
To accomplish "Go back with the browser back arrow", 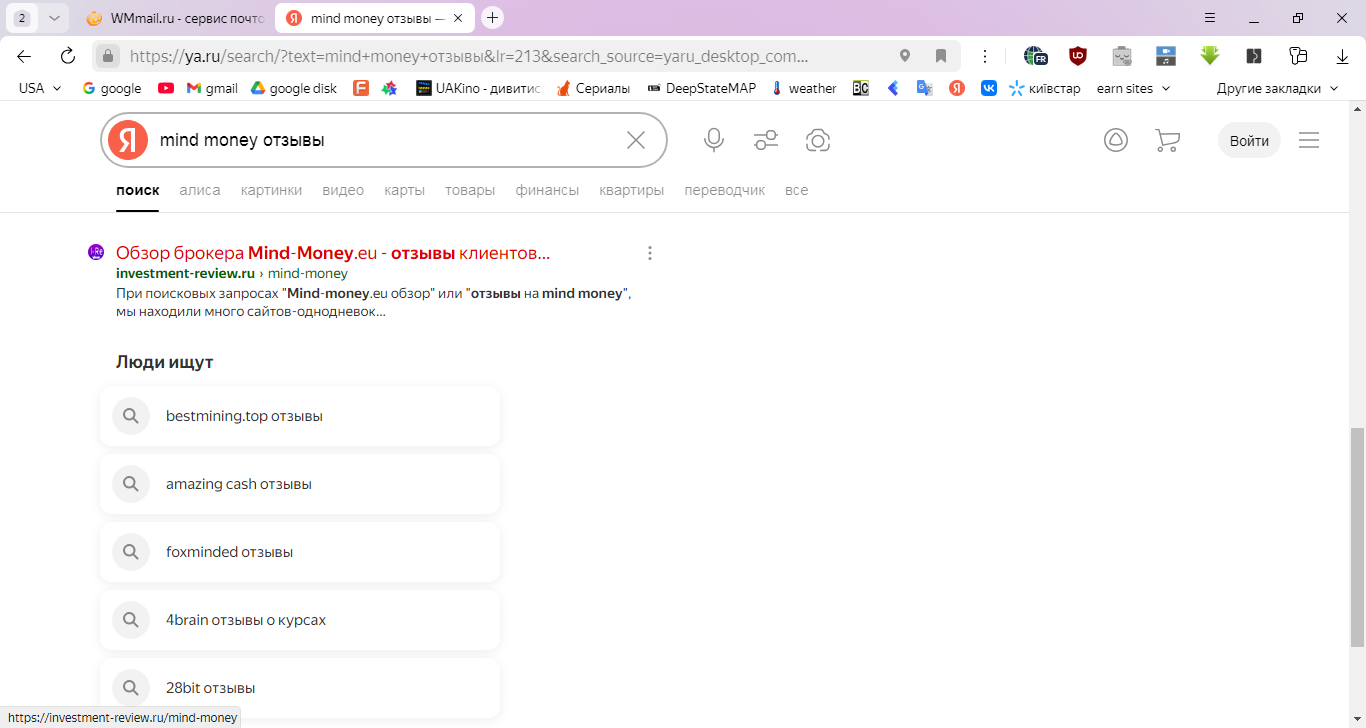I will click(x=24, y=56).
